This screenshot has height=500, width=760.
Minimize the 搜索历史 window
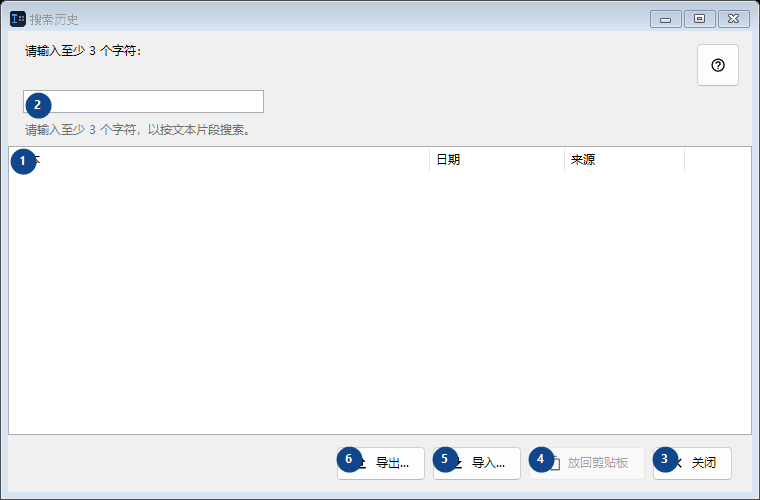665,19
